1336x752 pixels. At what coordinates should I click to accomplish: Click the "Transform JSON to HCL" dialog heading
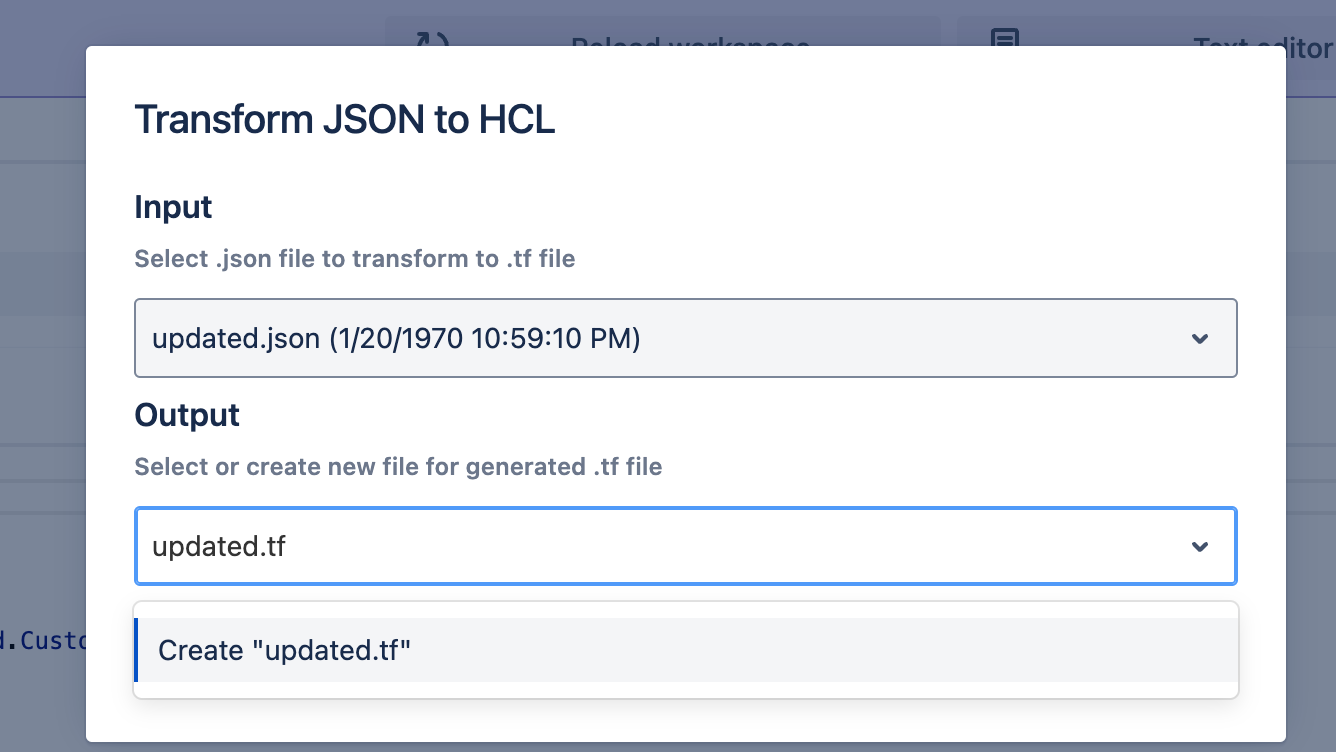(344, 120)
